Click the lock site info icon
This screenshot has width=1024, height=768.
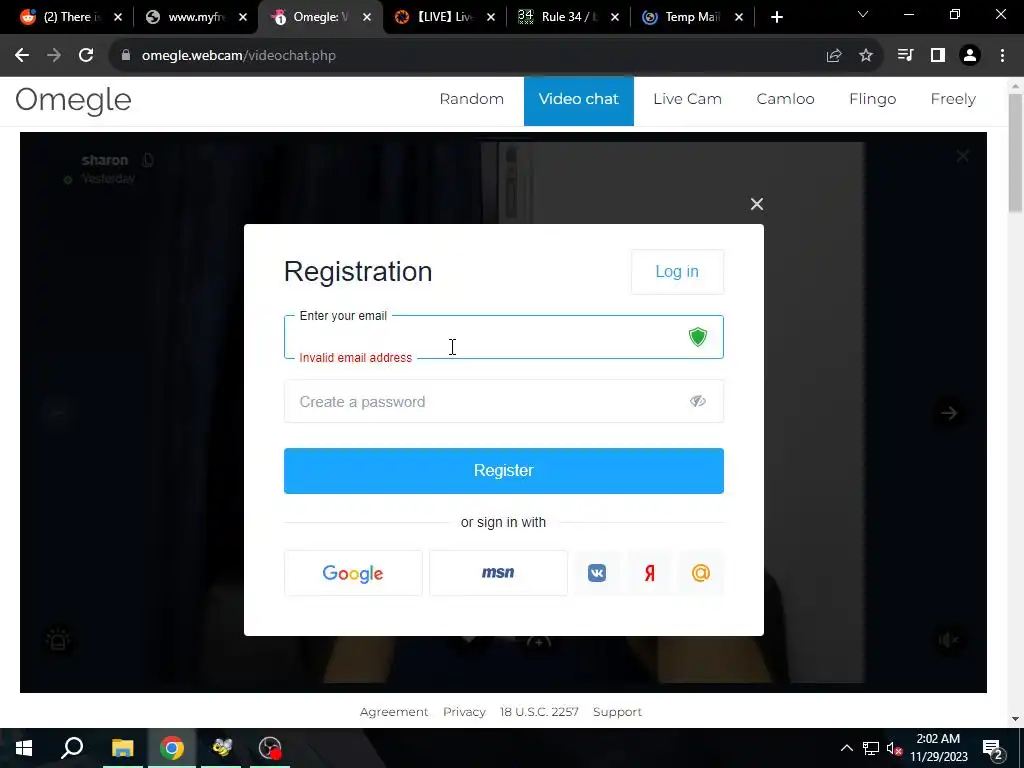pyautogui.click(x=126, y=56)
